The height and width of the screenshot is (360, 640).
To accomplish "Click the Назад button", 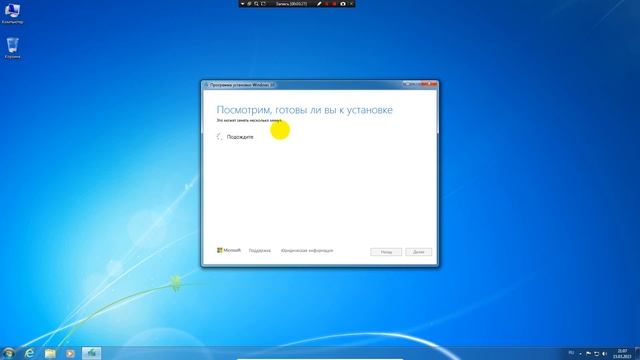I will coord(386,252).
